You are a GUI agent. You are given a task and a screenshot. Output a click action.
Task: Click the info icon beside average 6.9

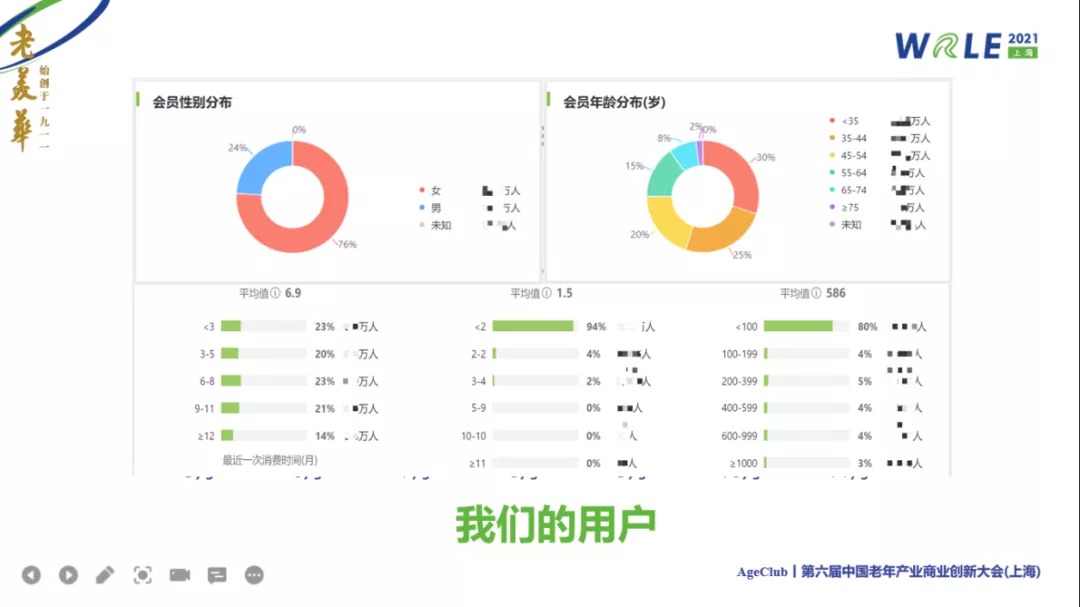(x=277, y=294)
